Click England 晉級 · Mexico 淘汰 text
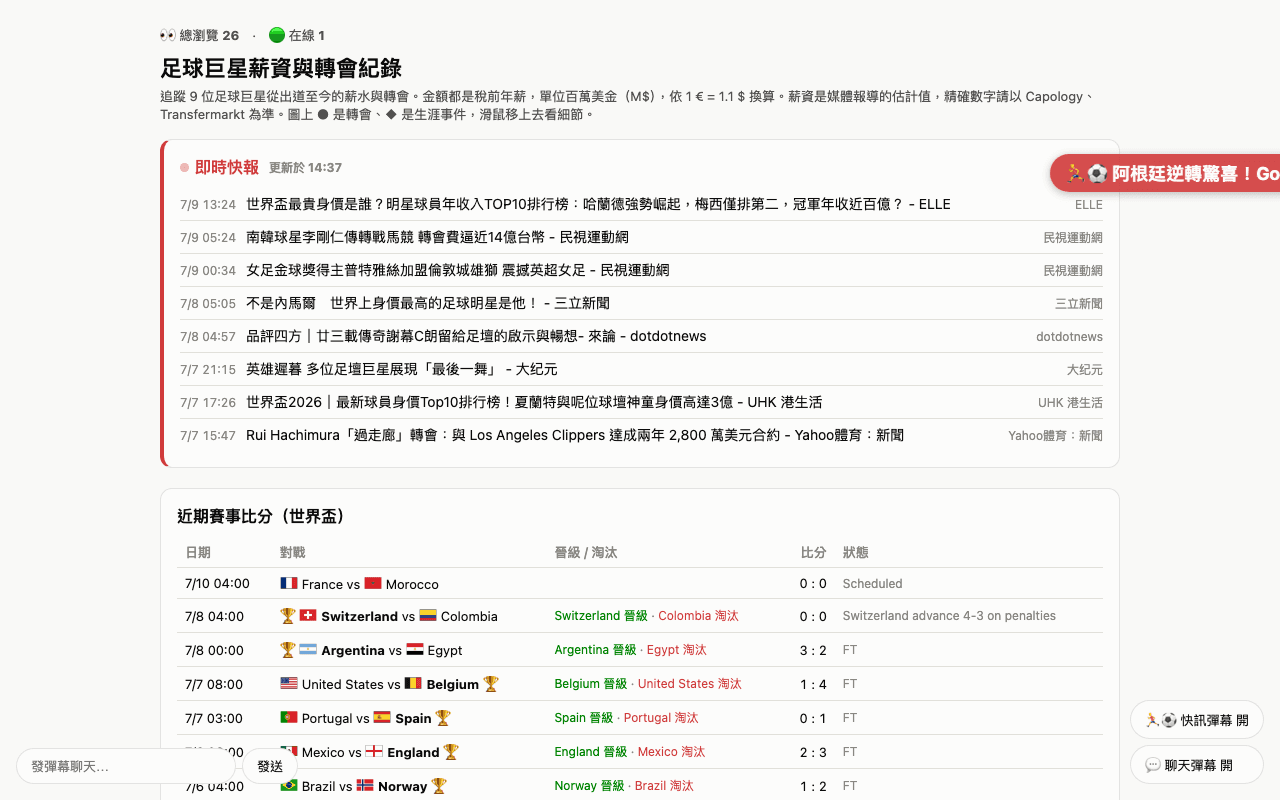The image size is (1280, 800). (630, 752)
